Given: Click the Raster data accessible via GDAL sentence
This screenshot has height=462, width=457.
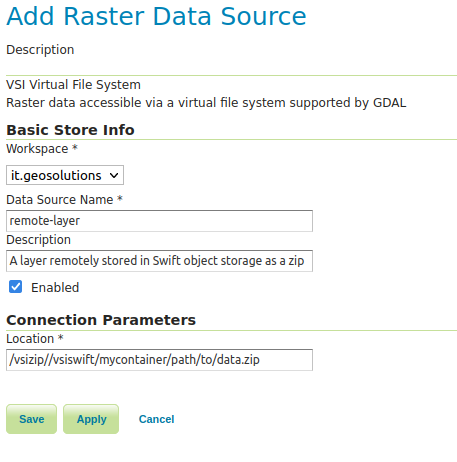Looking at the screenshot, I should [206, 103].
